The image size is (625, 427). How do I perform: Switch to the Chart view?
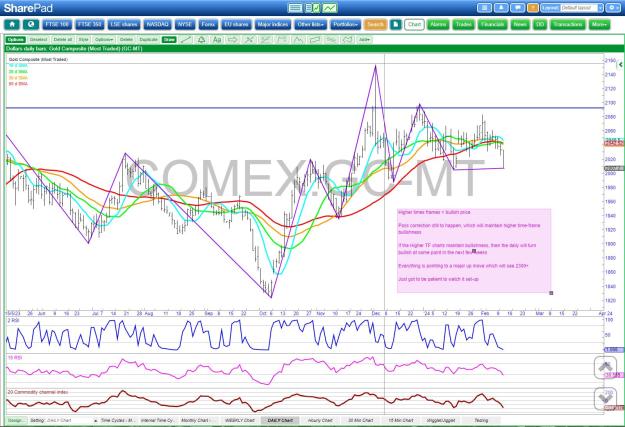click(414, 25)
